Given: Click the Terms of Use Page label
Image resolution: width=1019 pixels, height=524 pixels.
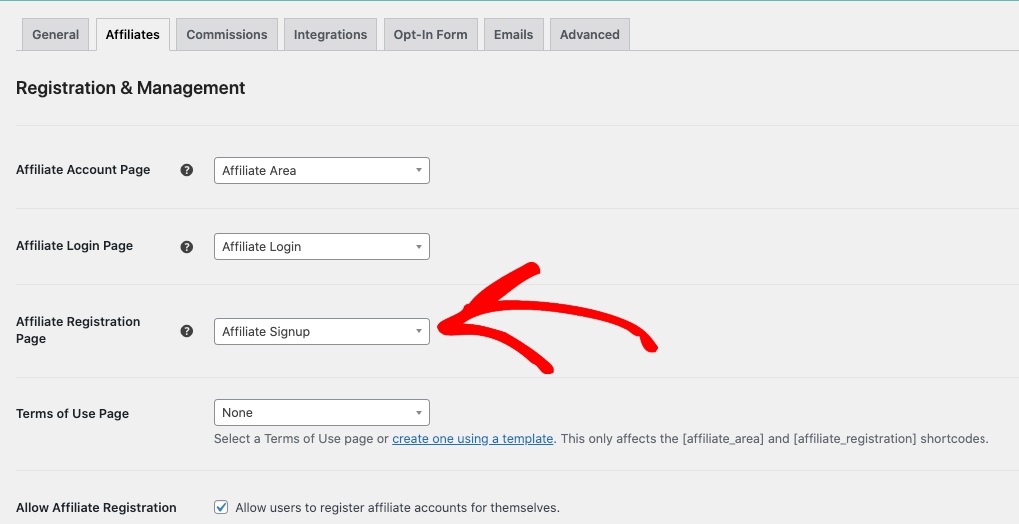Looking at the screenshot, I should [x=72, y=413].
